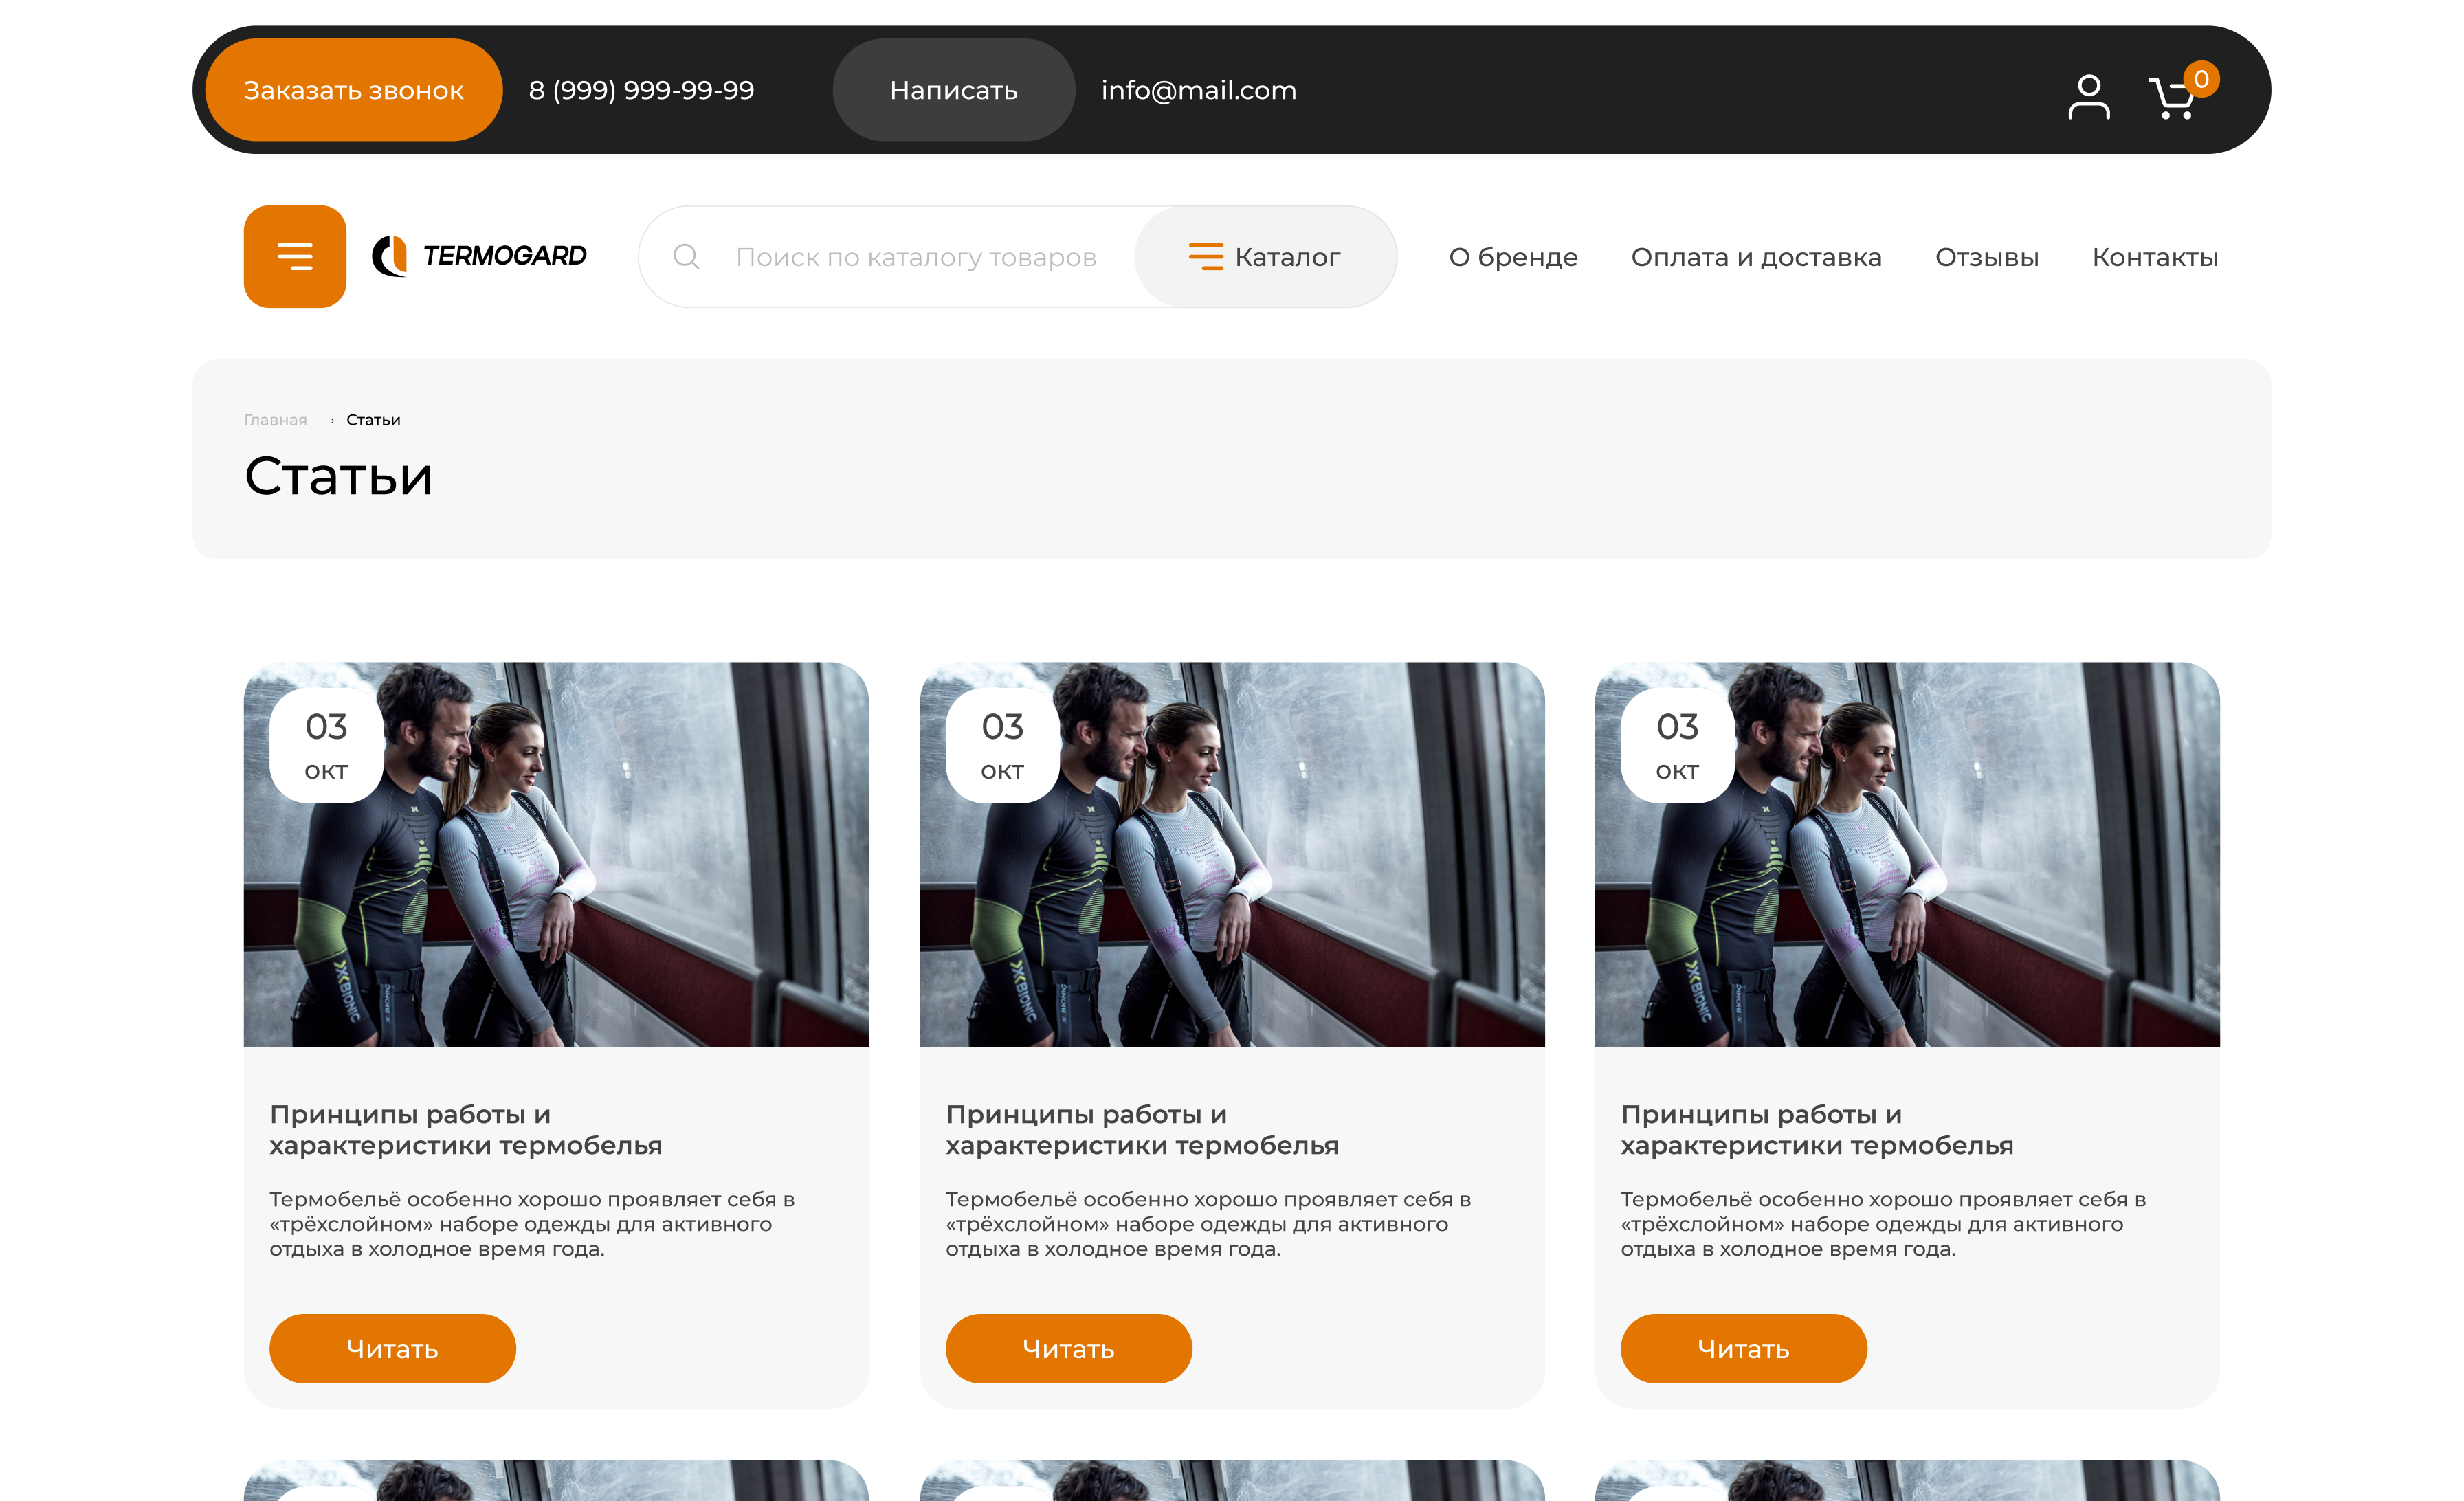Viewport: 2464px width, 1501px height.
Task: Click the info@mail.com email link
Action: click(x=1198, y=90)
